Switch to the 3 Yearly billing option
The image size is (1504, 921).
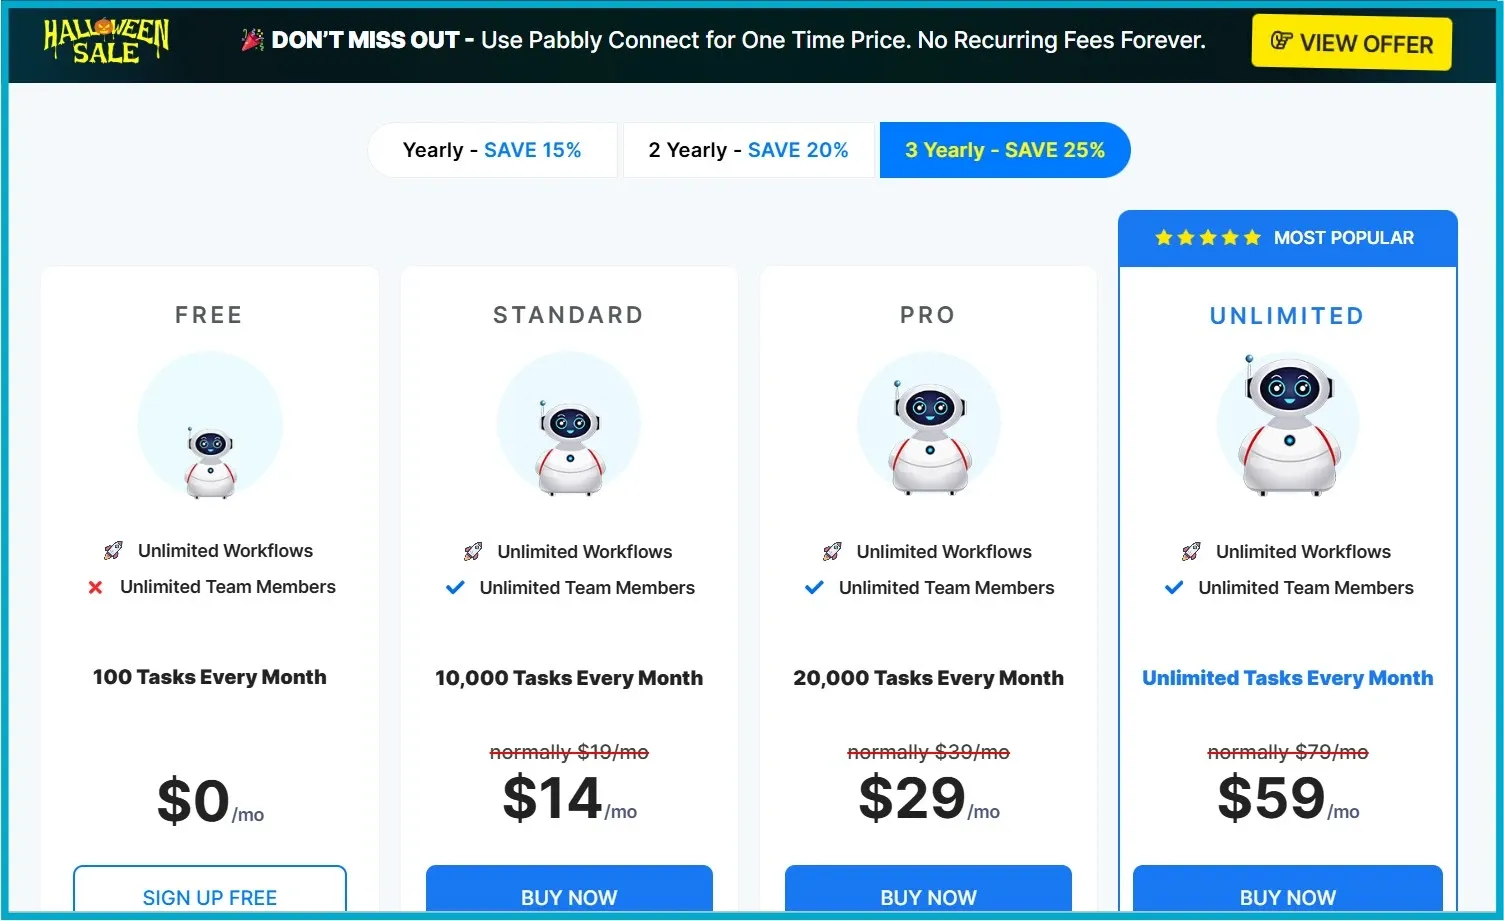pyautogui.click(x=1005, y=149)
